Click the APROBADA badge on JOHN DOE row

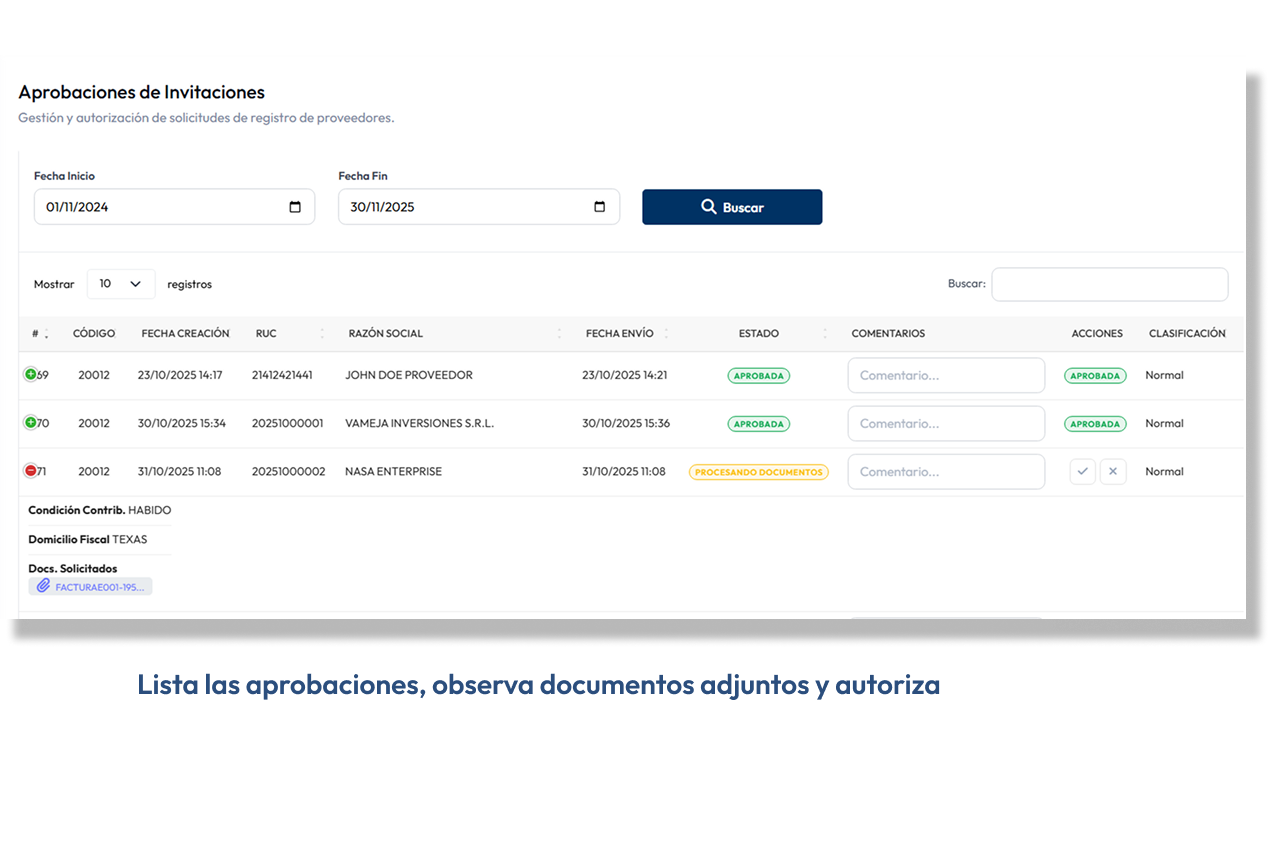click(x=758, y=375)
